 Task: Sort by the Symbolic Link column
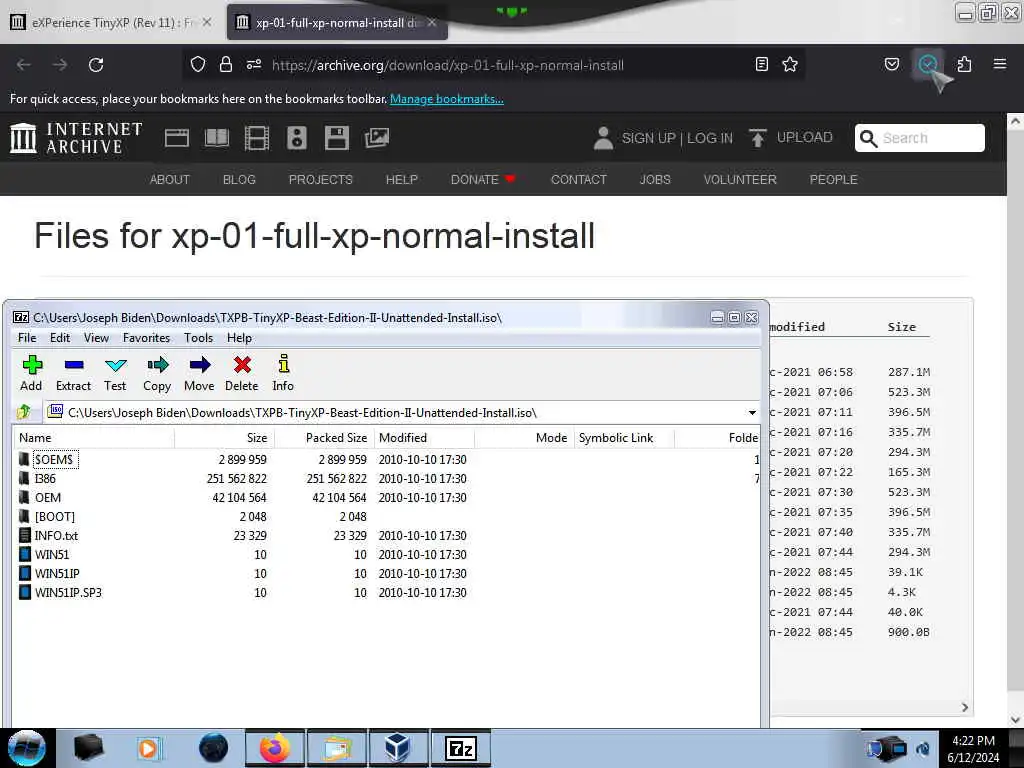pyautogui.click(x=624, y=438)
